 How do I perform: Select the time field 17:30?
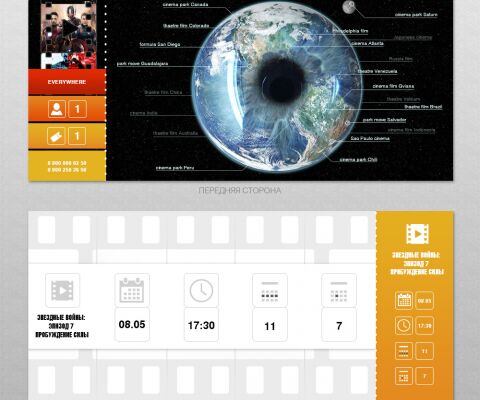pyautogui.click(x=201, y=325)
